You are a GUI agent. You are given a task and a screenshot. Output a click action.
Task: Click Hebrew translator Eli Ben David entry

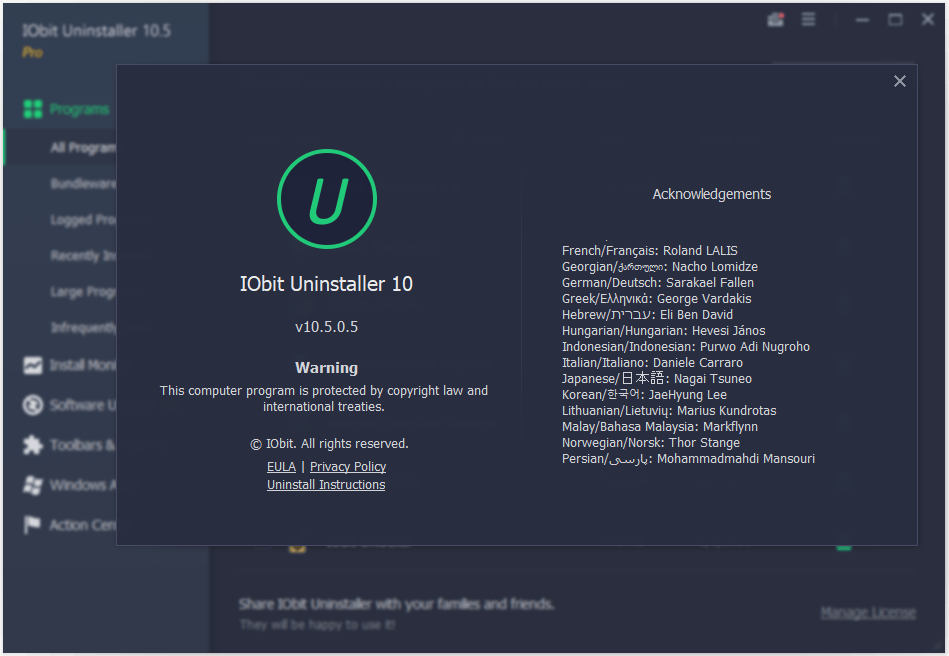[x=647, y=315]
